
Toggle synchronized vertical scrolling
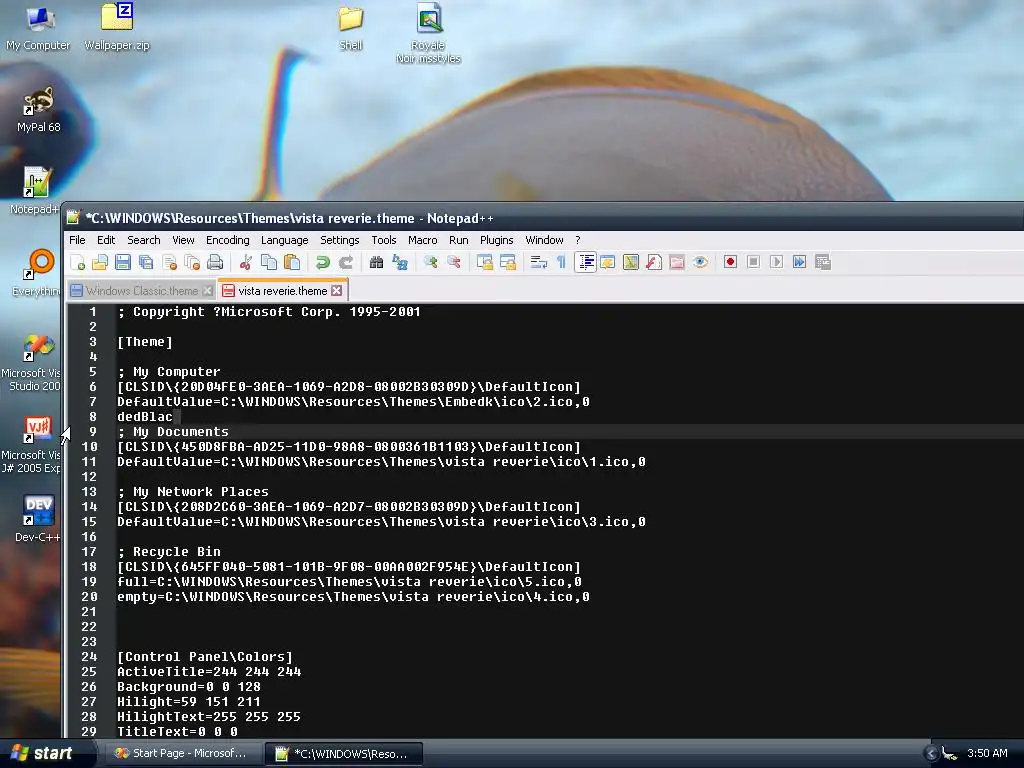[485, 263]
